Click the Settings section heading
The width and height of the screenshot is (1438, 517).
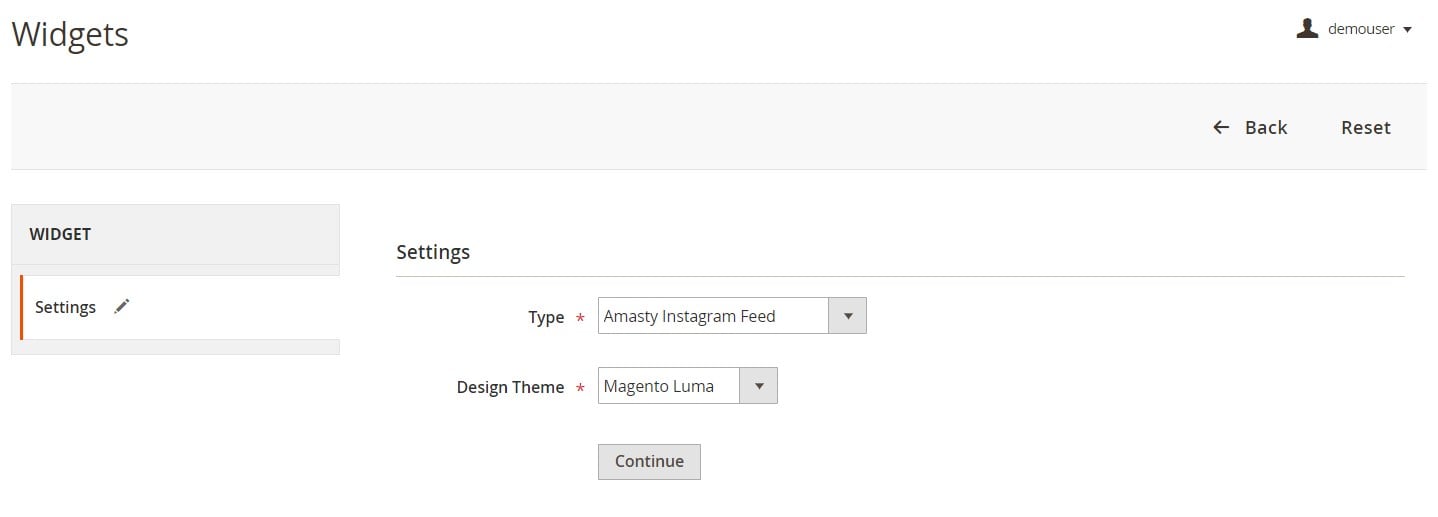pyautogui.click(x=433, y=252)
